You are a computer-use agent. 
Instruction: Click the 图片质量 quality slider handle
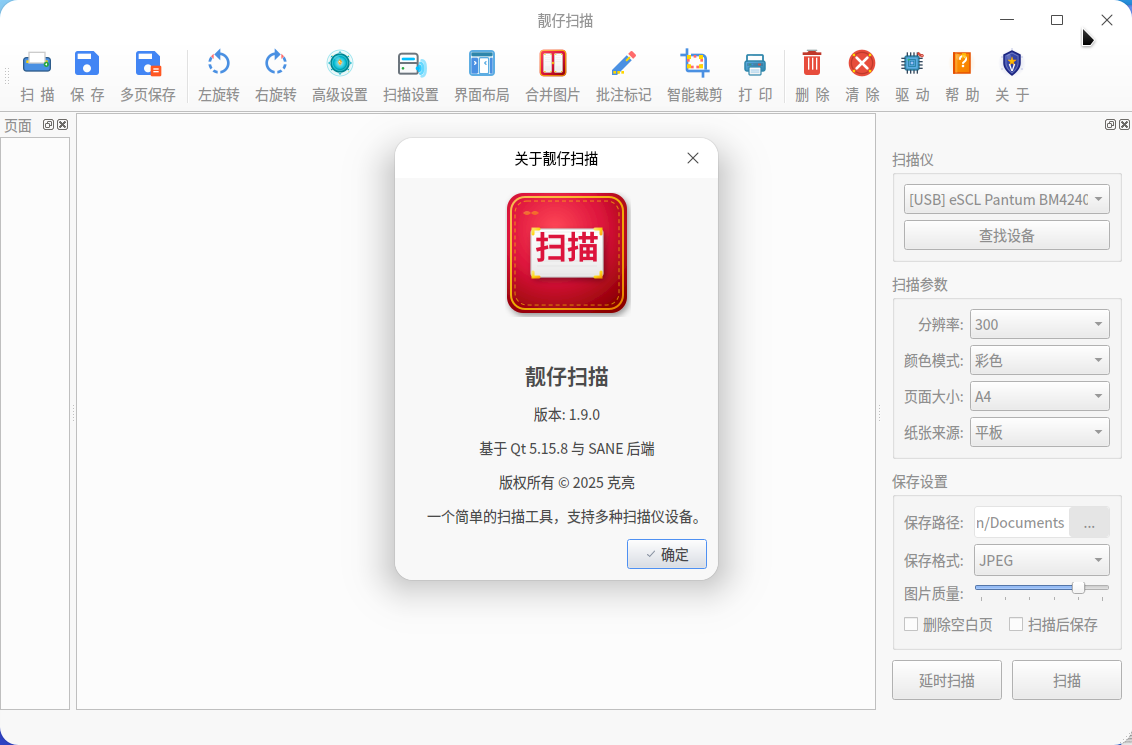tap(1078, 588)
